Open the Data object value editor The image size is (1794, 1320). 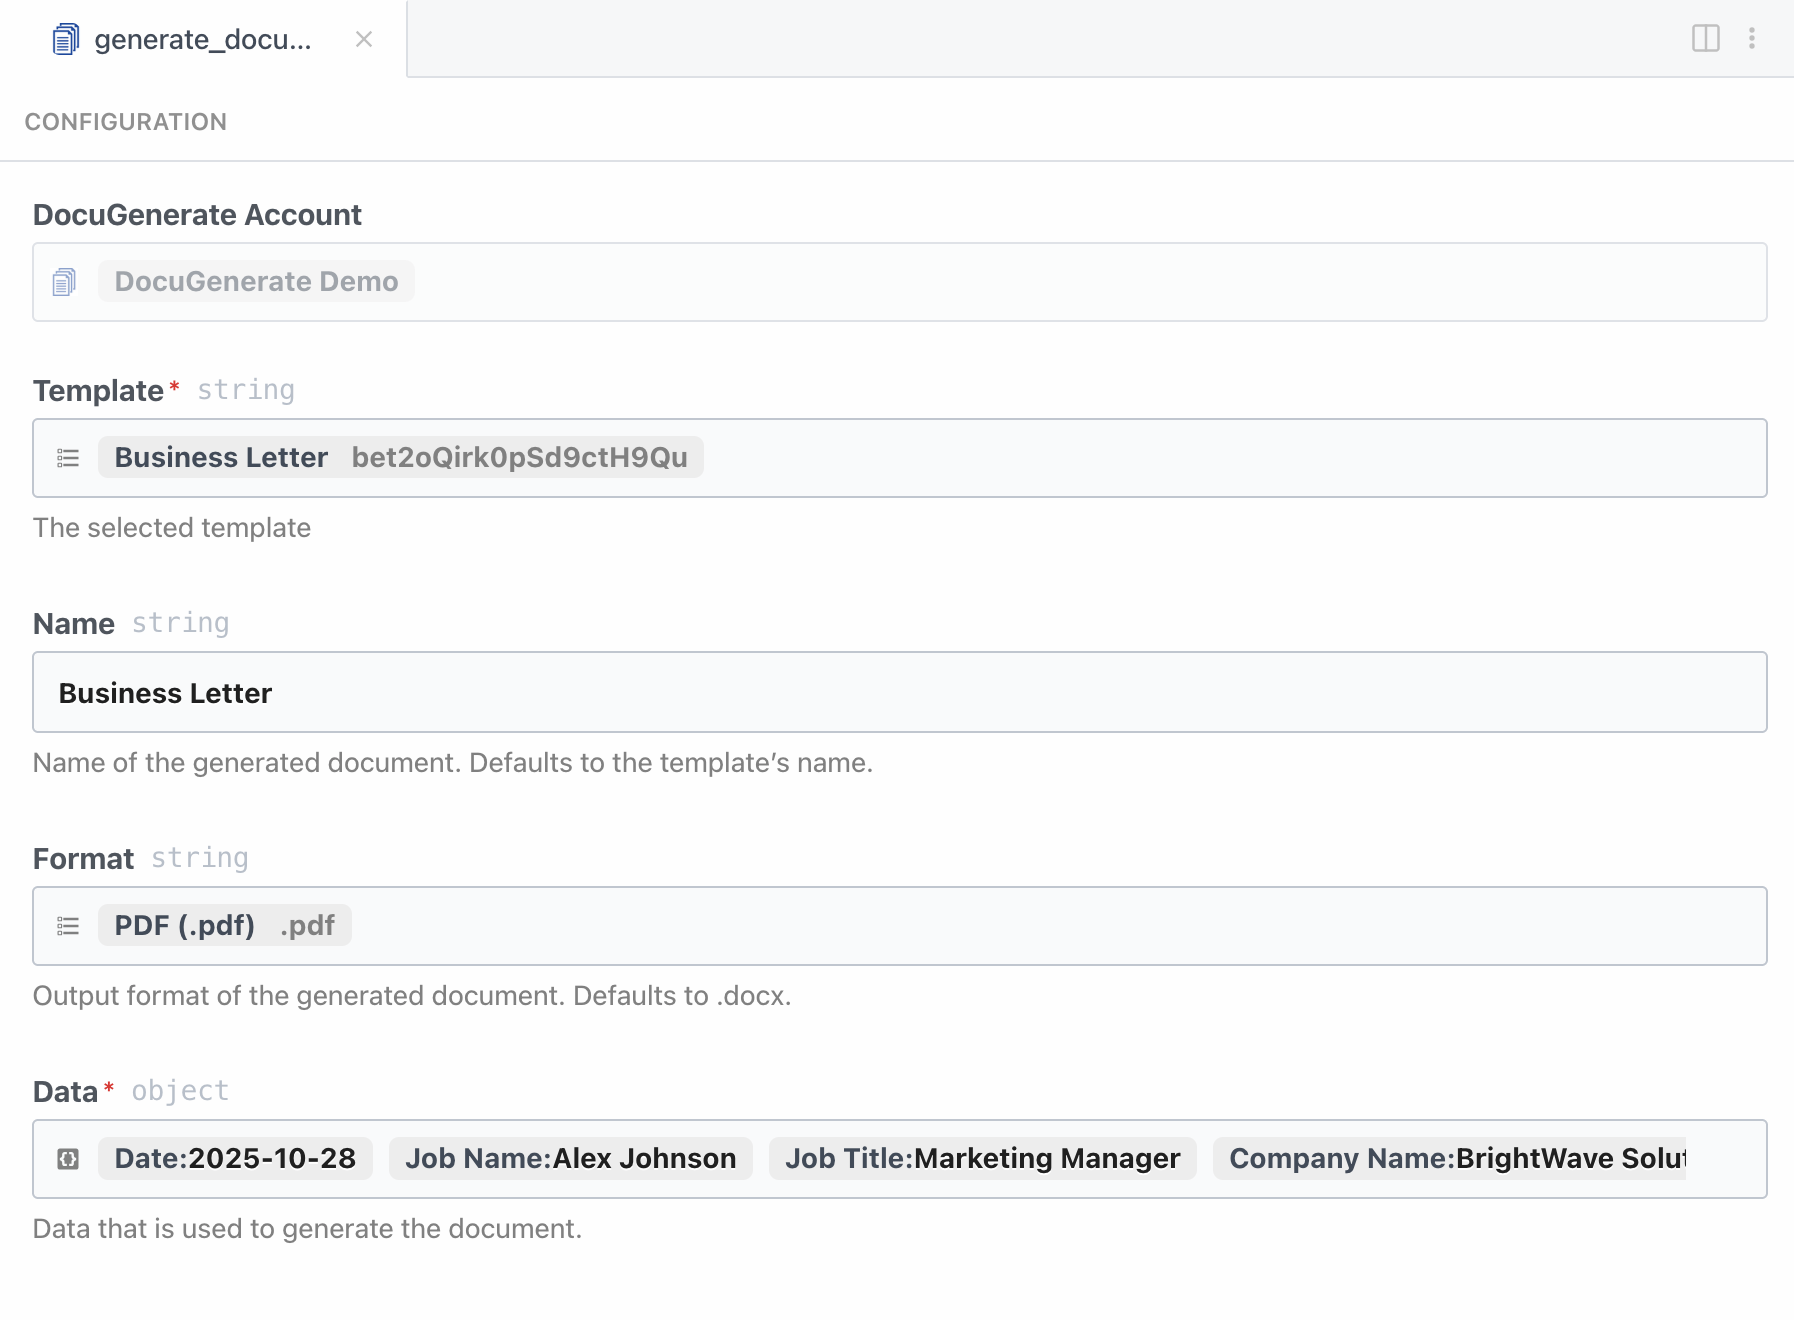point(900,1158)
